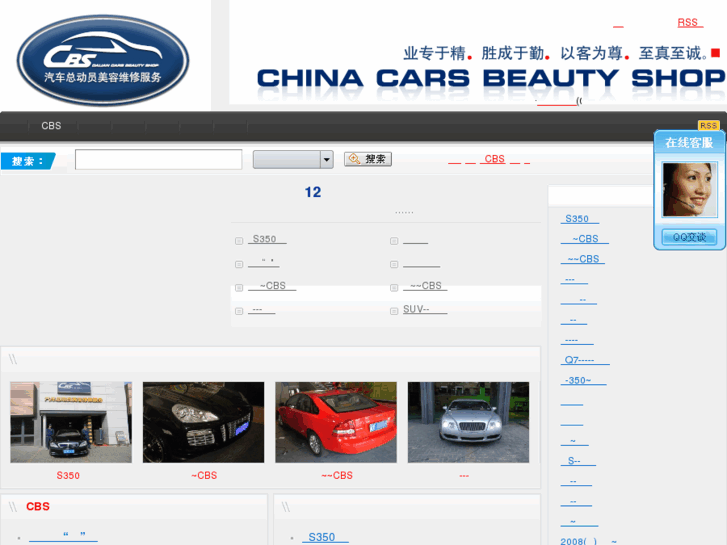Viewport: 727px width, 545px height.
Task: Open the black Mercedes storefront thumbnail
Action: (x=71, y=422)
